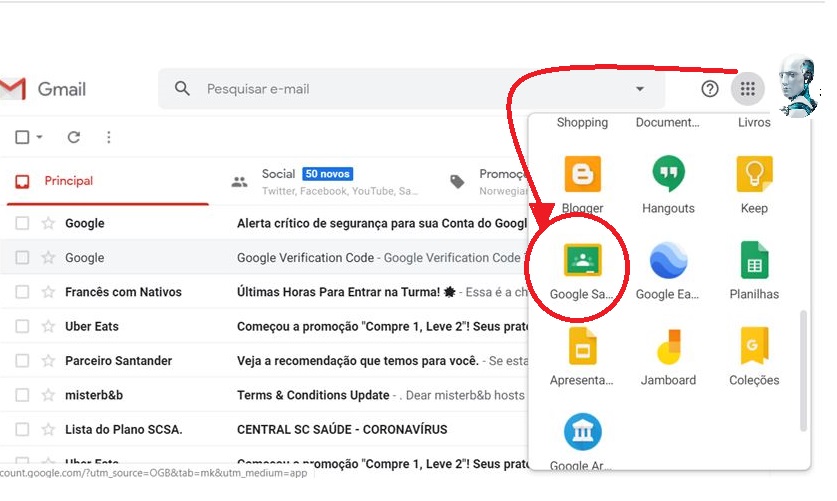Star the misterb&b email
The image size is (837, 501).
coord(49,395)
